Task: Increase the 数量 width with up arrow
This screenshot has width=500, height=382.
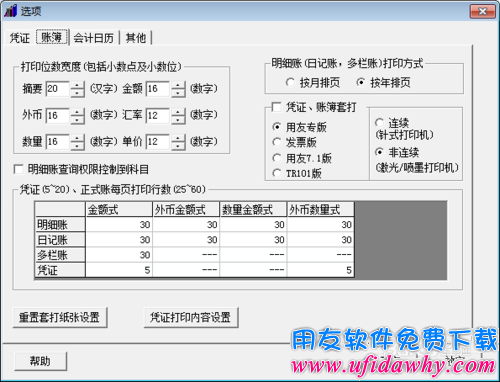Action: tap(77, 138)
